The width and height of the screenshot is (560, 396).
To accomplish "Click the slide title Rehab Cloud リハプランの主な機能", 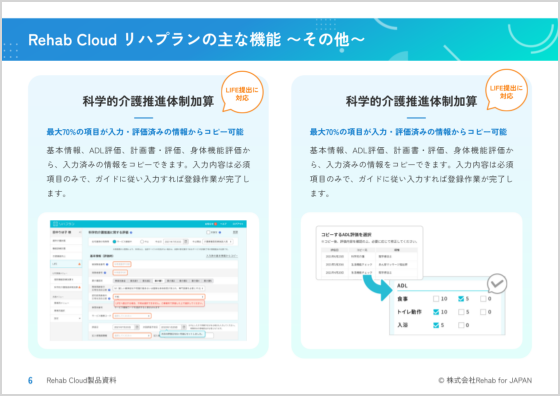I will point(196,40).
